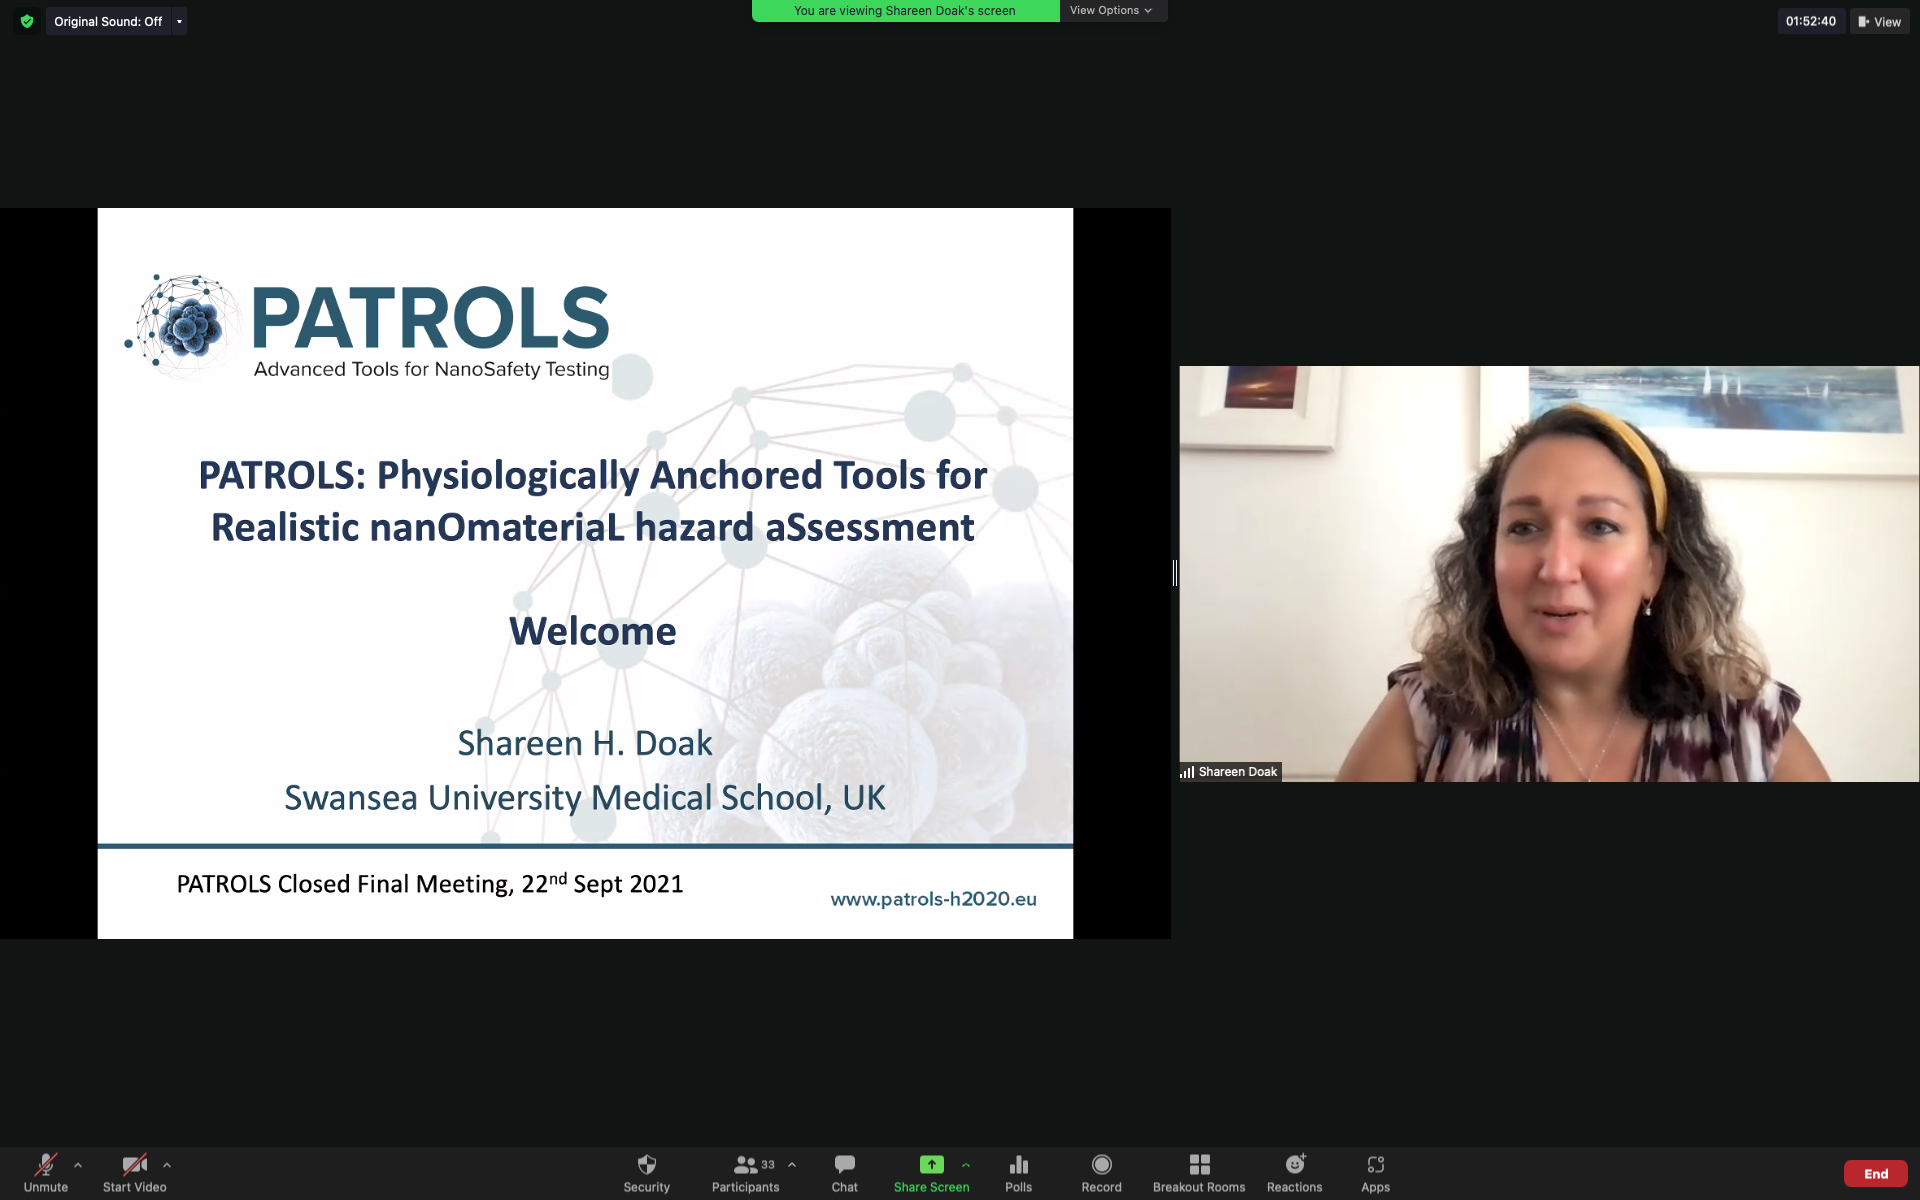Click the 'Welcome' heading on the slide
Viewport: 1920px width, 1200px height.
(592, 631)
